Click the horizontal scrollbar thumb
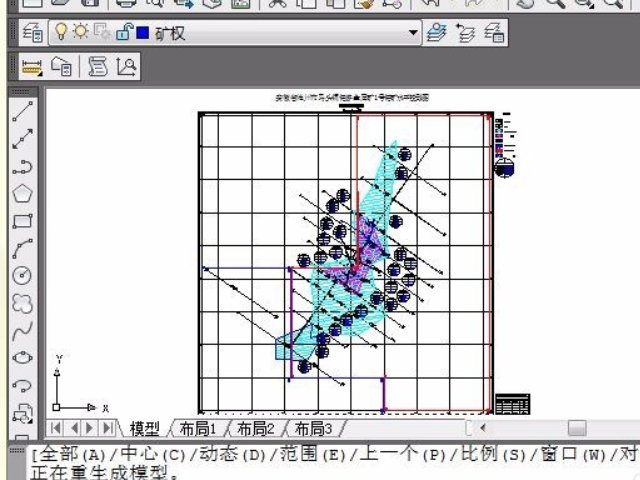This screenshot has height=480, width=640. (577, 428)
